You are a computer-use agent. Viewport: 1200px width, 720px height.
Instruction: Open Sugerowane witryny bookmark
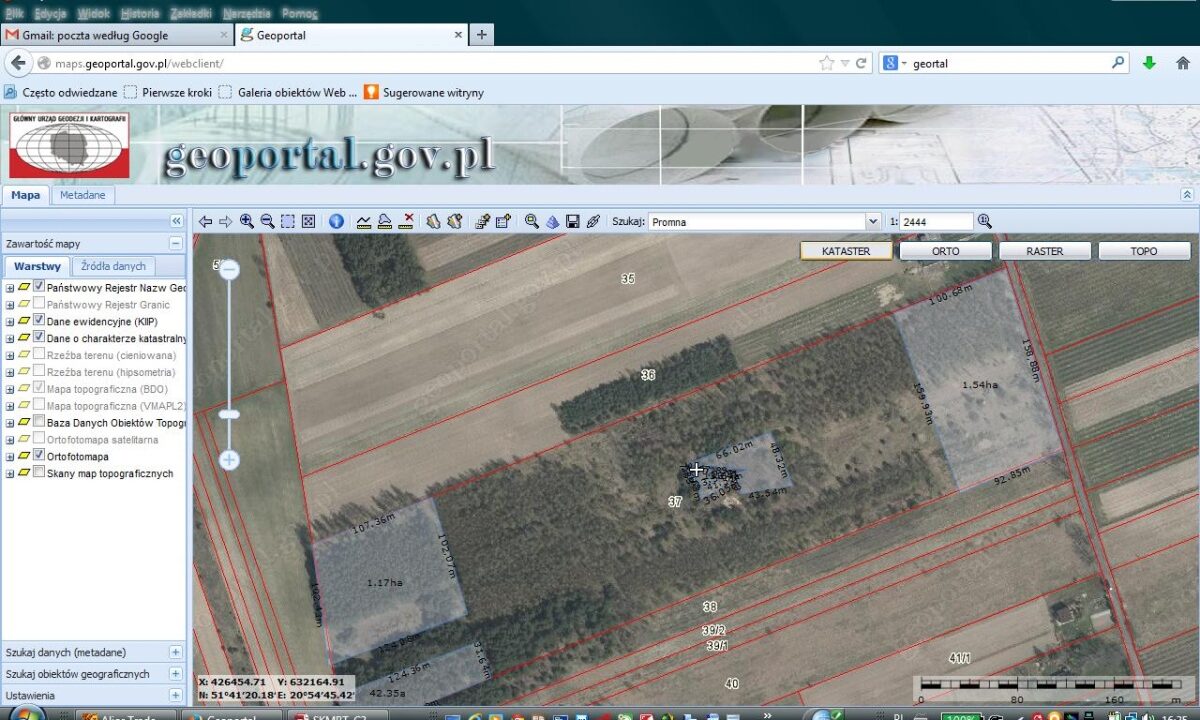(x=423, y=92)
